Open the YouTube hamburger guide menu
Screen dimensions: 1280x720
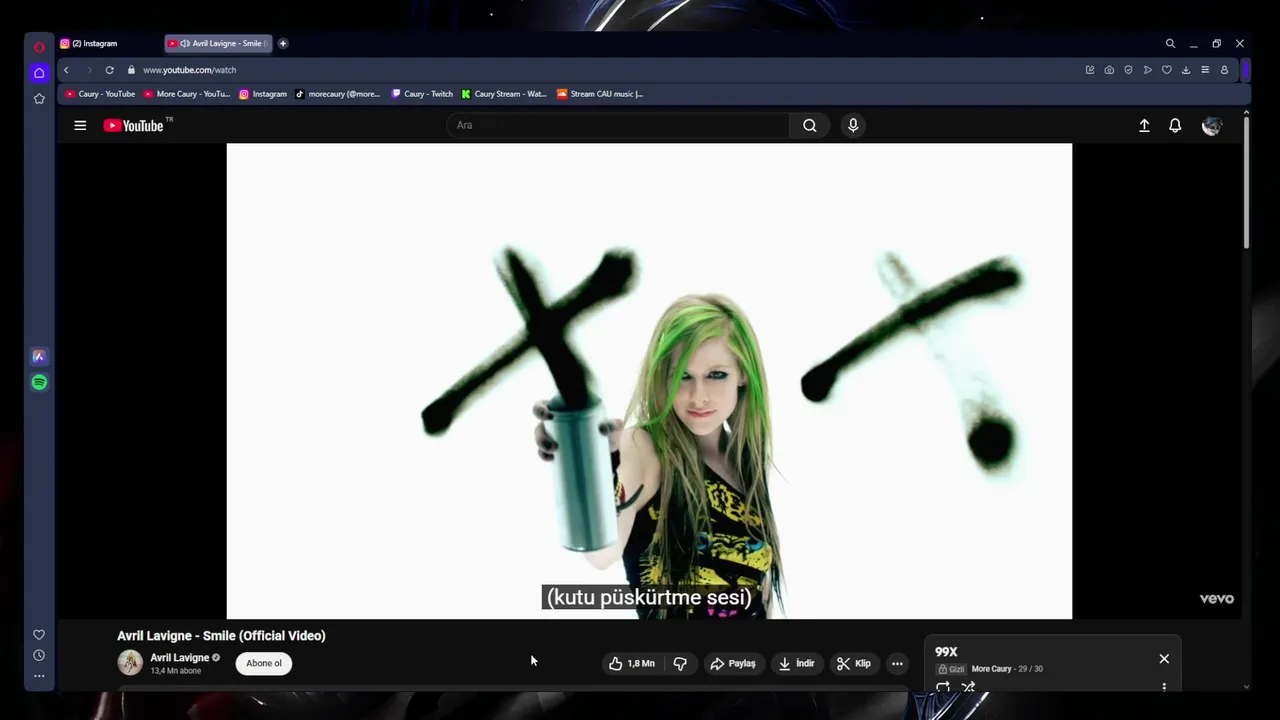click(80, 125)
